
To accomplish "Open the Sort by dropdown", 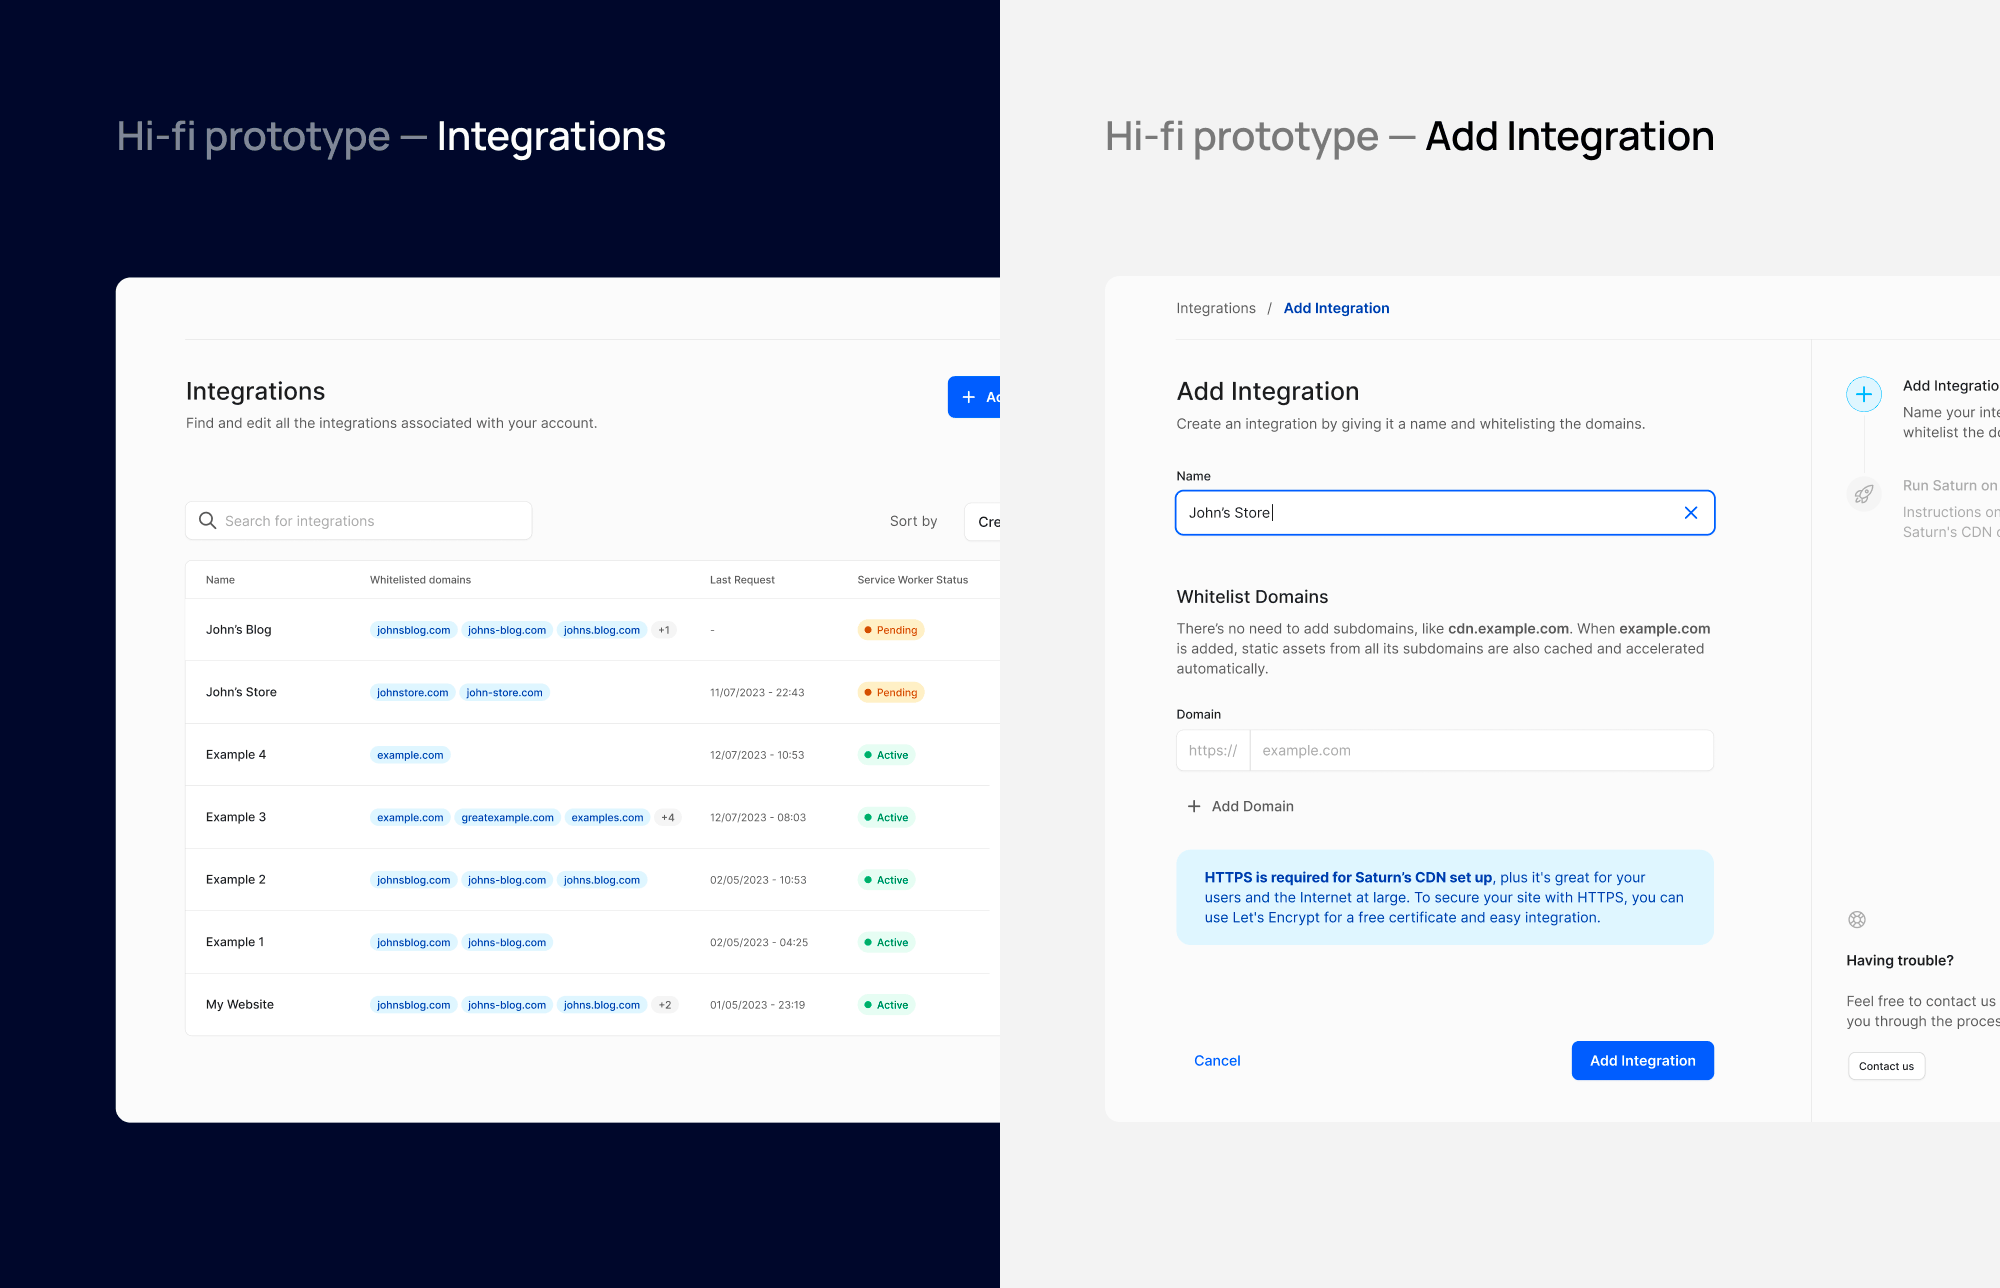I will click(x=983, y=522).
